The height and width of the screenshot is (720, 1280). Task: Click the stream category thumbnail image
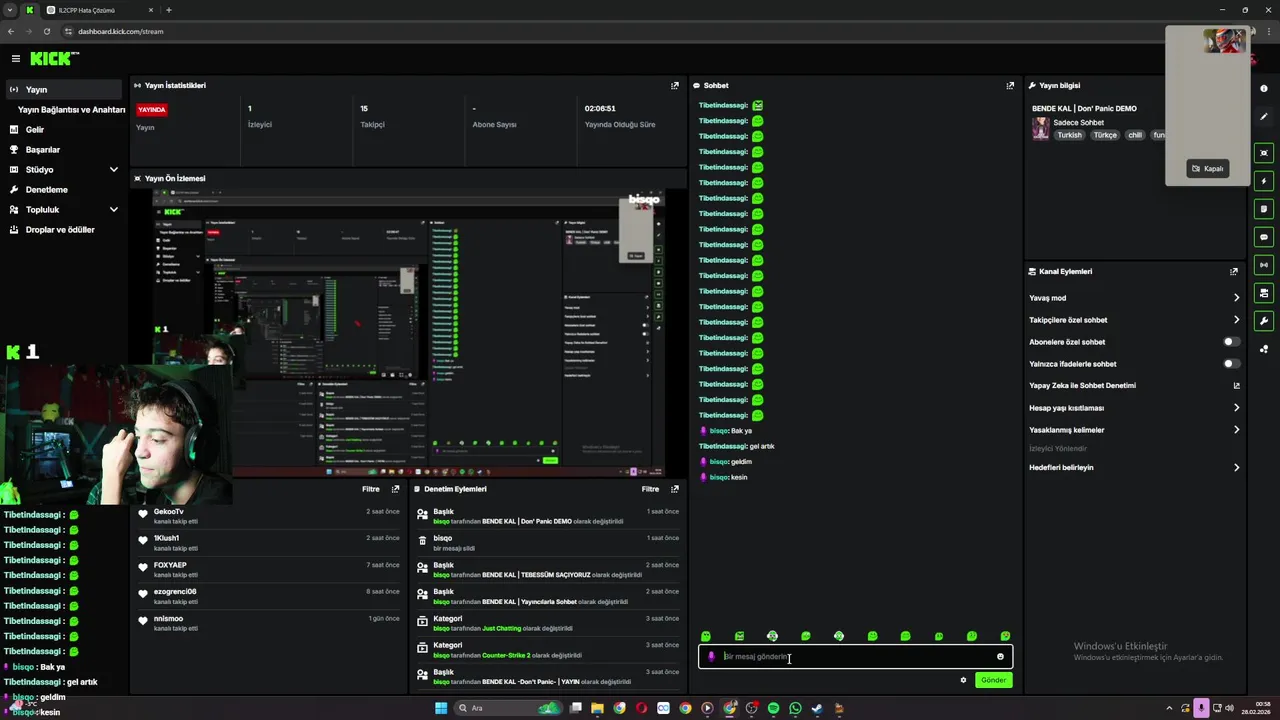1041,128
